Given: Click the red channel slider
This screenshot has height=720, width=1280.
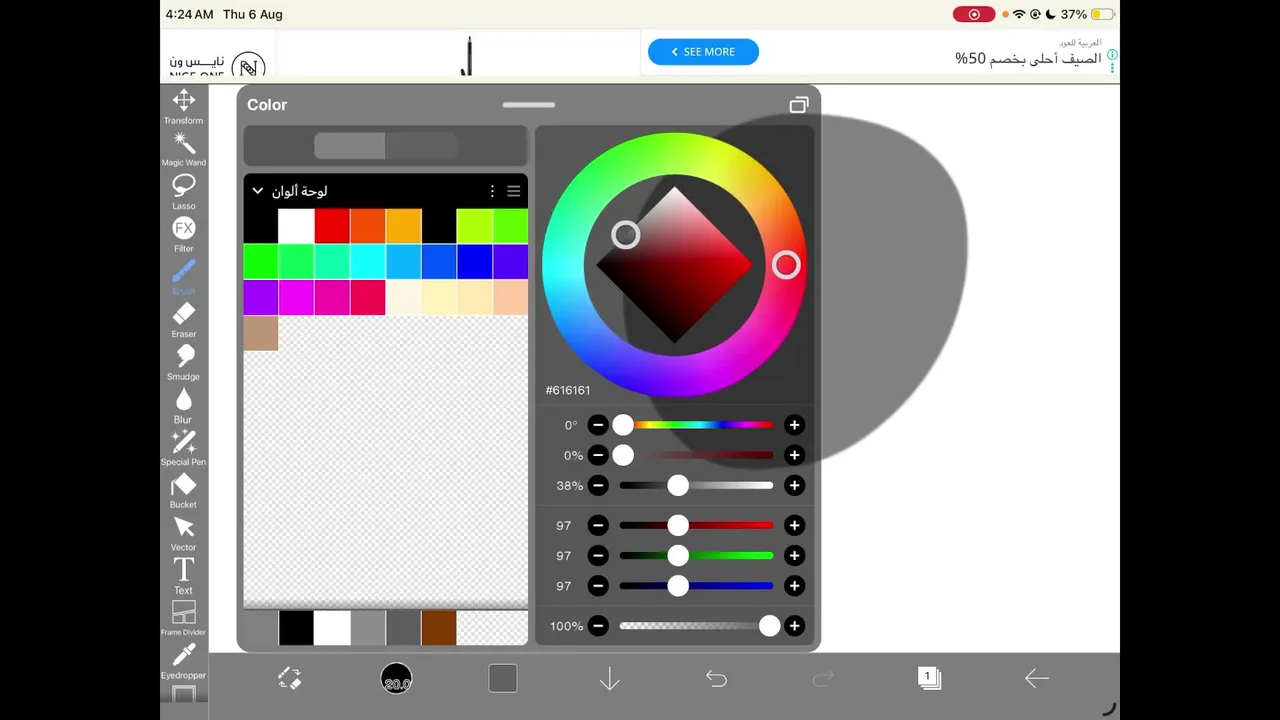Looking at the screenshot, I should pyautogui.click(x=697, y=525).
